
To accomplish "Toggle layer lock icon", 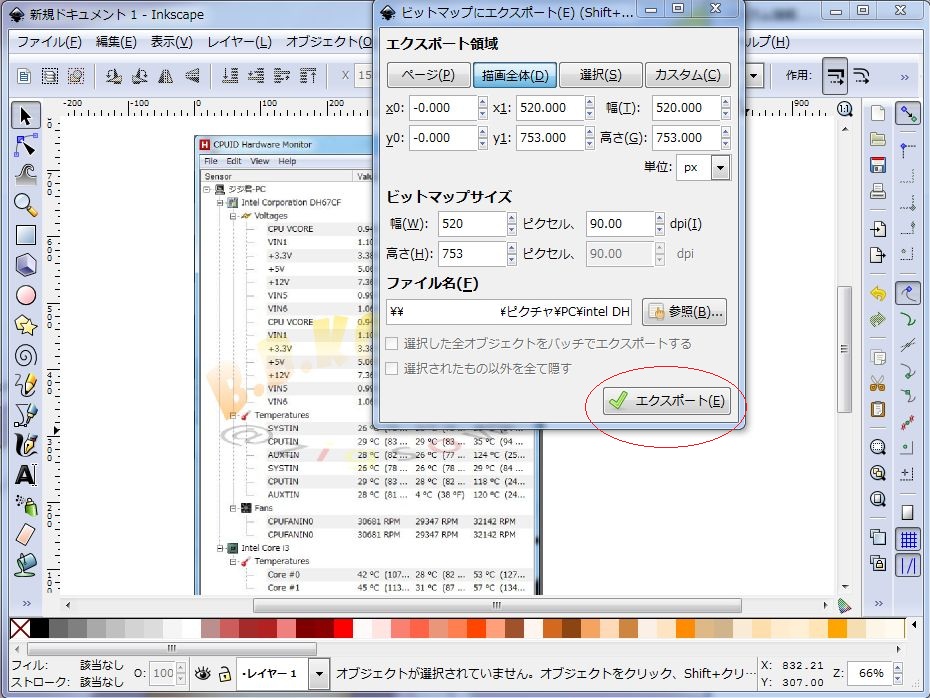I will (x=225, y=674).
